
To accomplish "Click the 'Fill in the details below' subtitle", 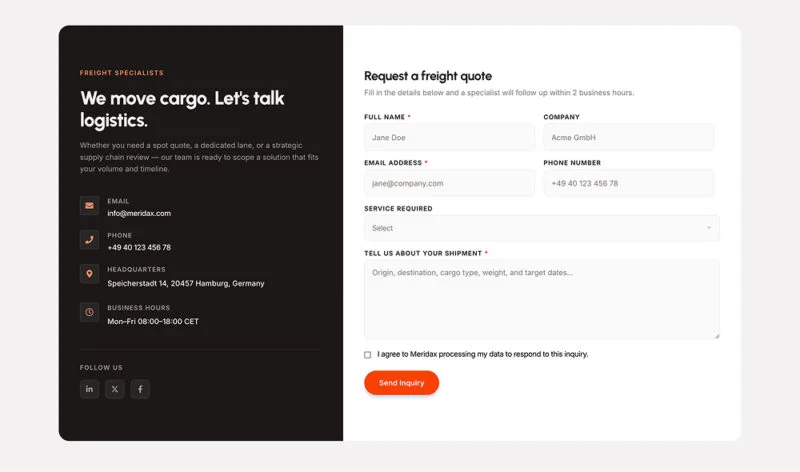I will pos(499,92).
